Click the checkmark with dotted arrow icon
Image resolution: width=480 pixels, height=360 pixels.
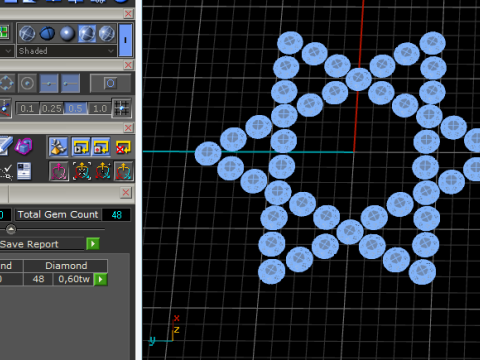pyautogui.click(x=6, y=172)
